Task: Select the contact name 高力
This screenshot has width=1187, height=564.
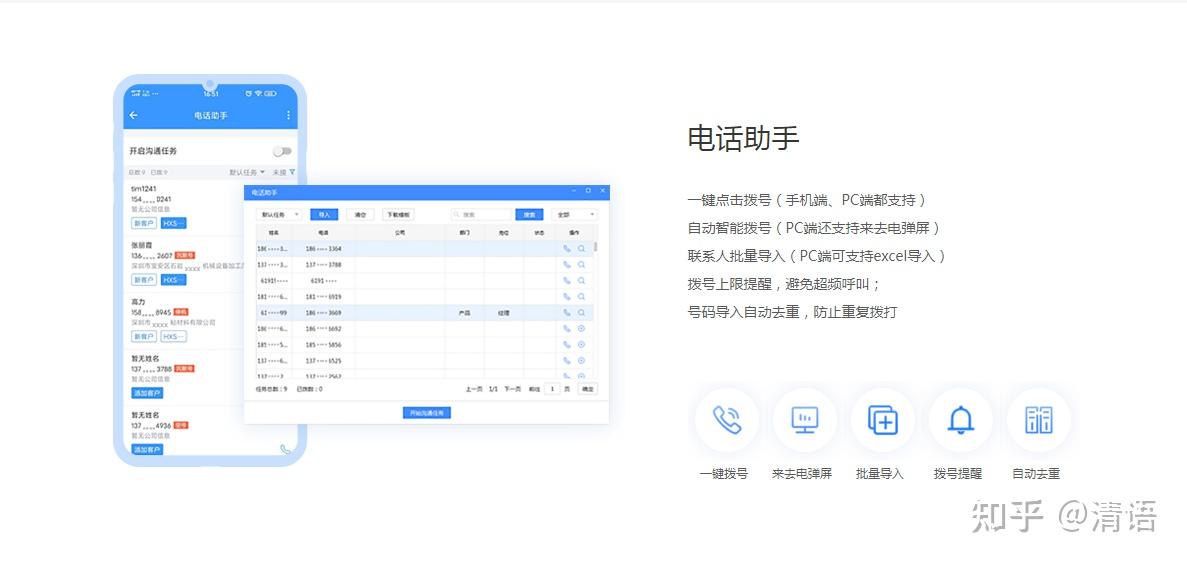Action: 138,302
